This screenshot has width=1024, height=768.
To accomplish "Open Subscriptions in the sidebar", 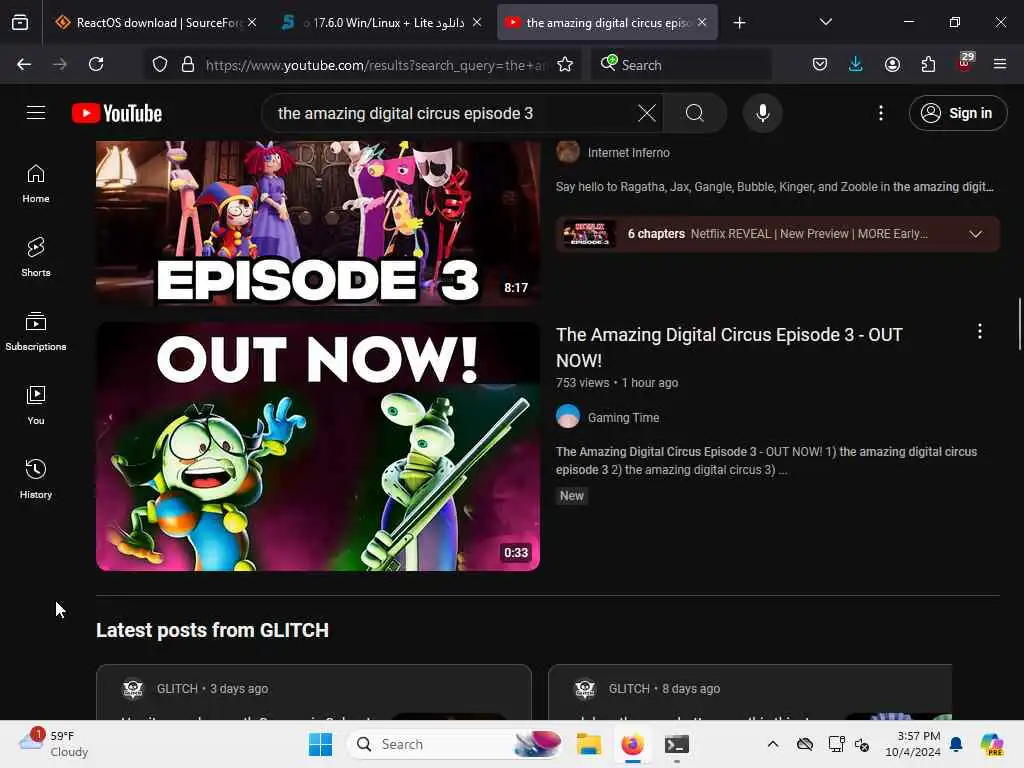I will 36,331.
